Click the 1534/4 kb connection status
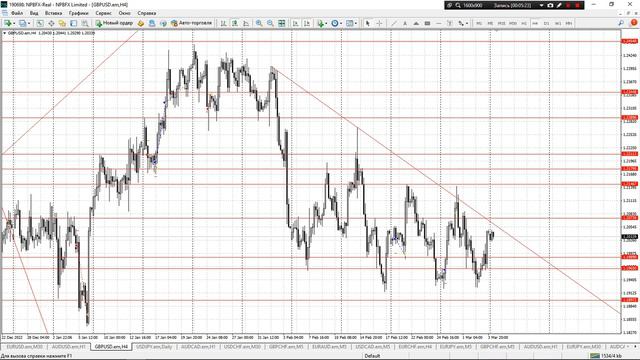640x360 pixels. tap(606, 356)
